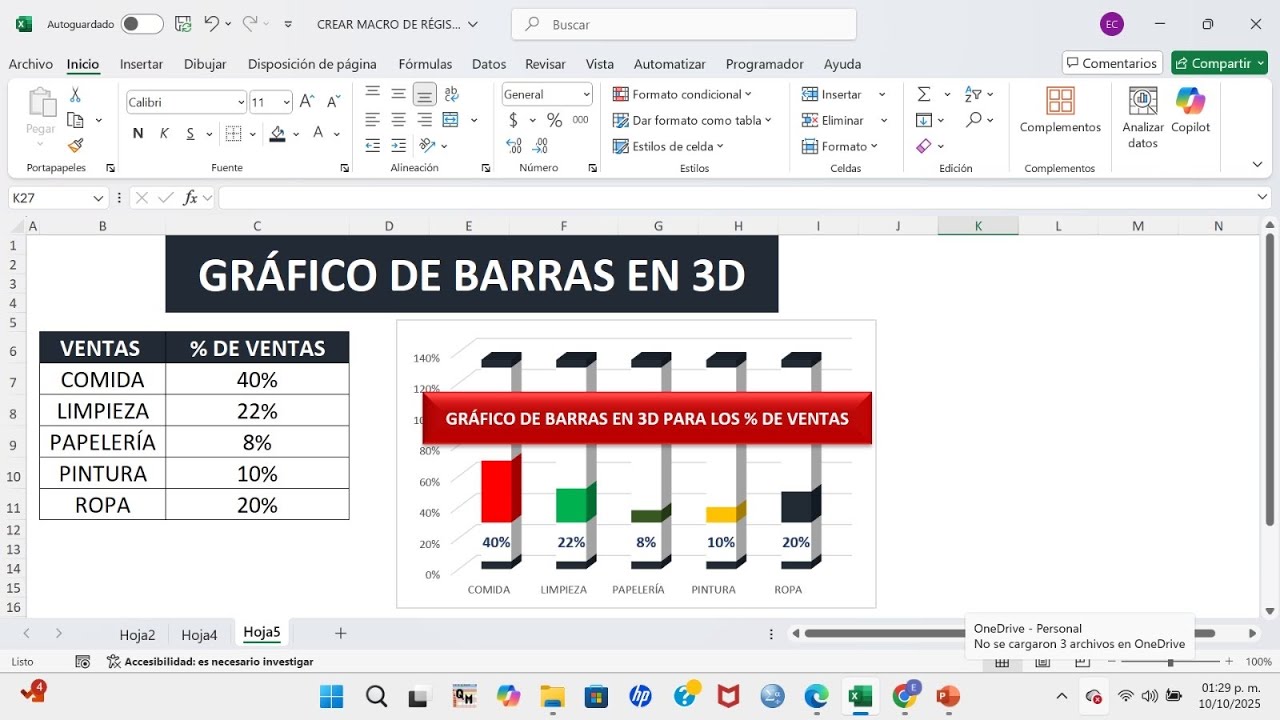
Task: Center text horizontally
Action: click(x=398, y=120)
